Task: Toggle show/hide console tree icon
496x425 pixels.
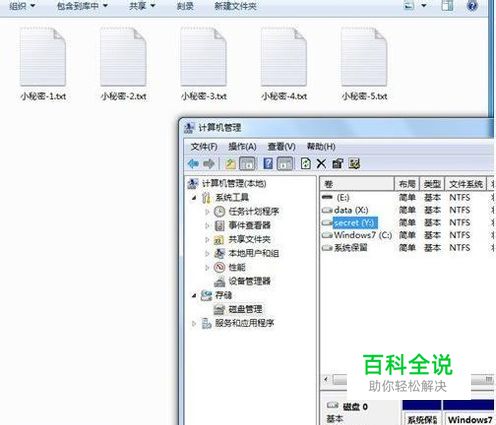Action: click(247, 164)
